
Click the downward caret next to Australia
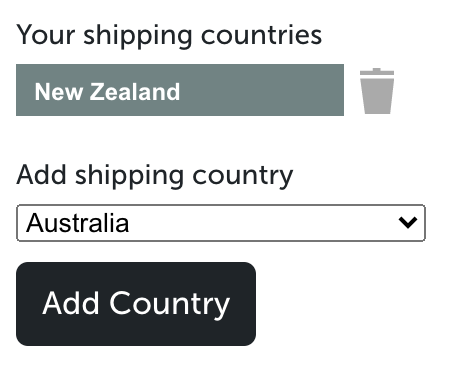coord(408,222)
